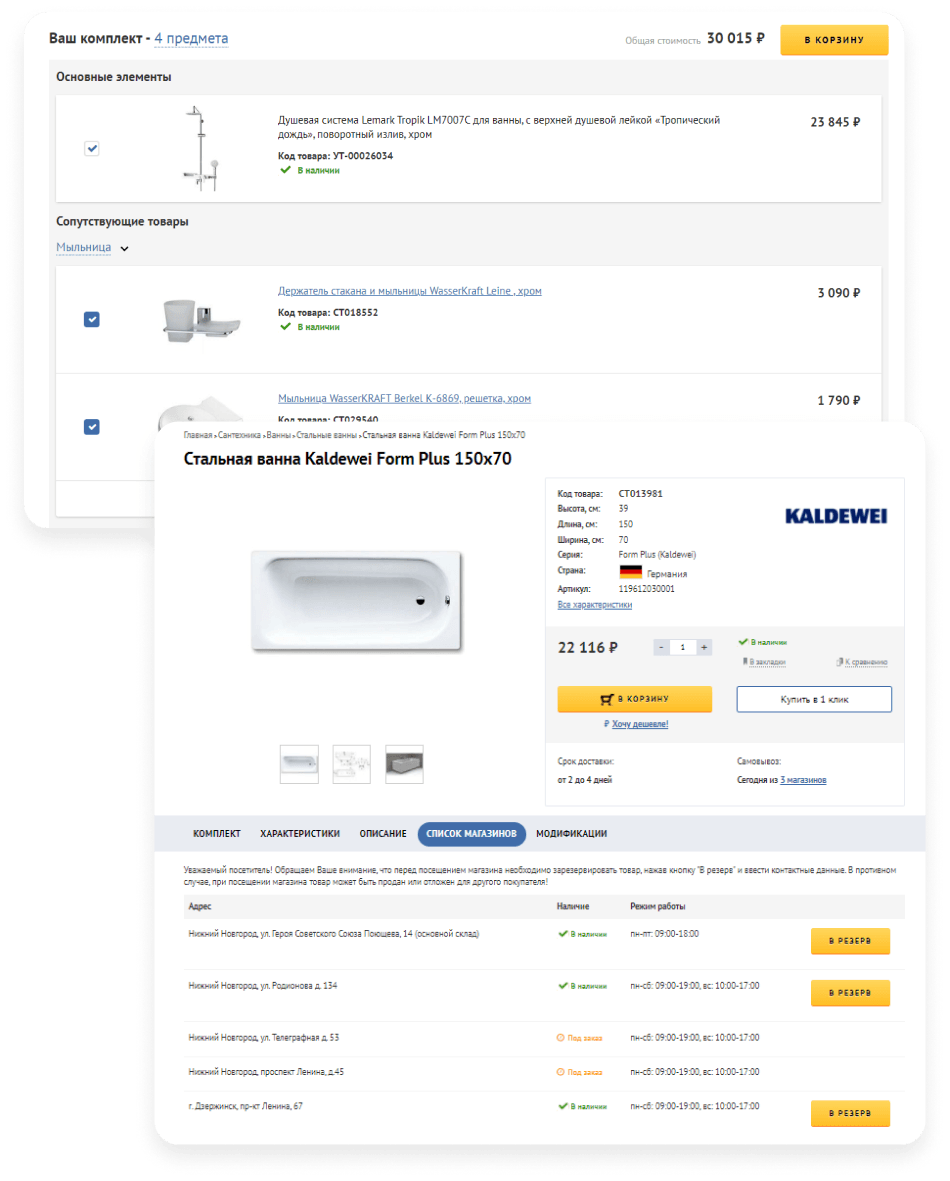Click the shower system product image
Viewport: 950px width, 1181px height.
(x=201, y=148)
